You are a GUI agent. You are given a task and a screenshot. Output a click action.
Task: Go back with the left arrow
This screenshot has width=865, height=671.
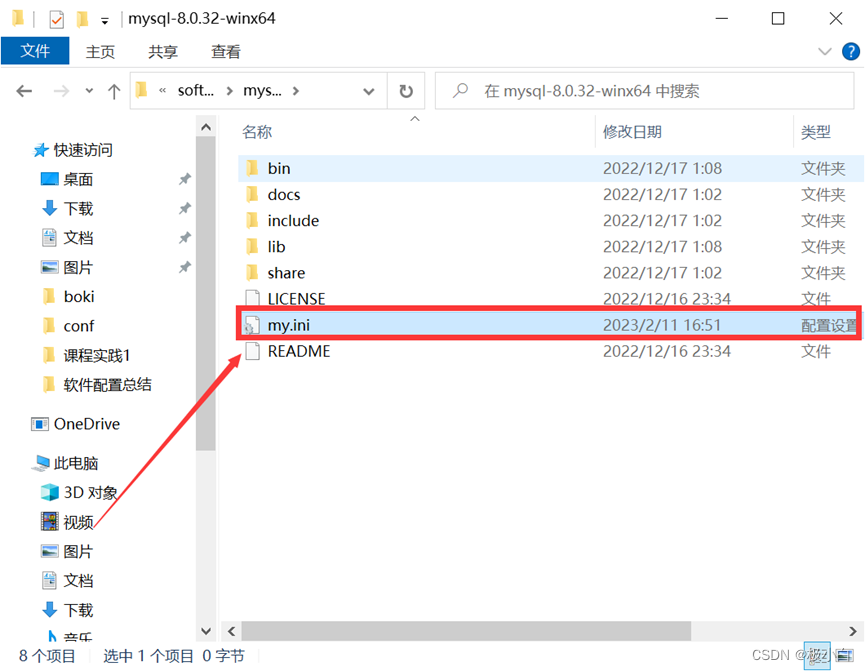tap(24, 91)
